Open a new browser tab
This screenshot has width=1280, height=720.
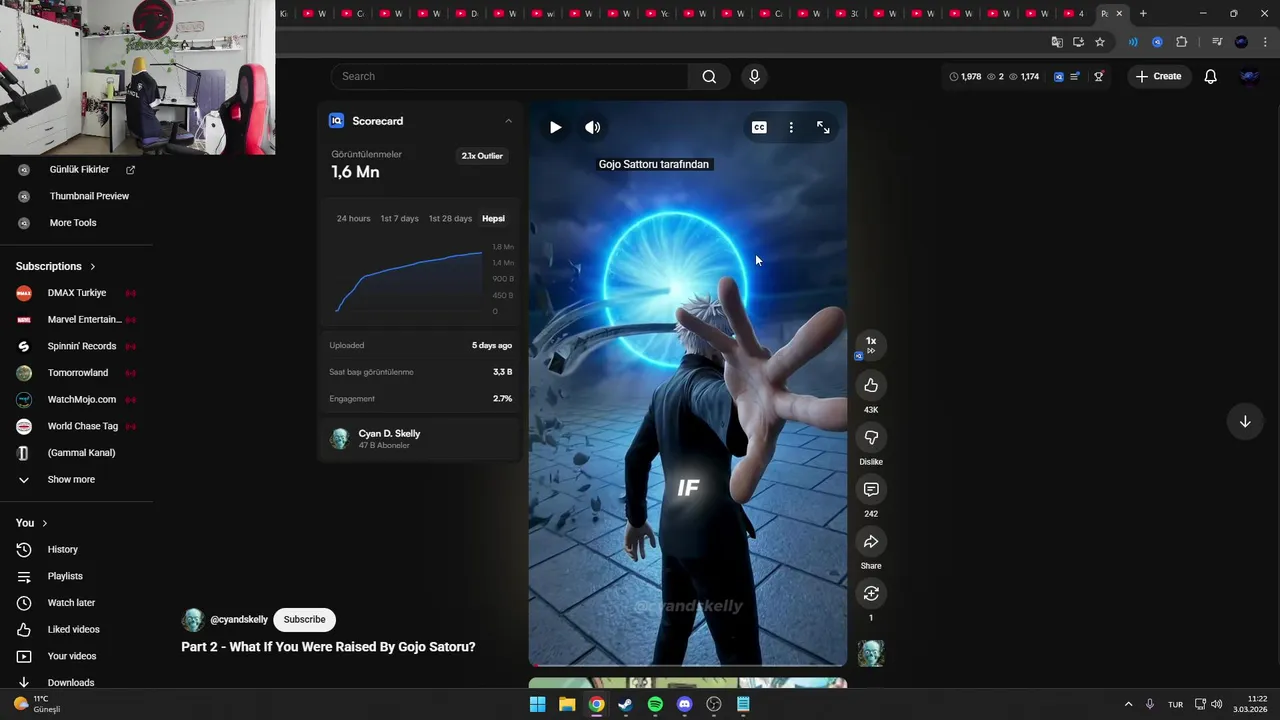click(x=1143, y=13)
